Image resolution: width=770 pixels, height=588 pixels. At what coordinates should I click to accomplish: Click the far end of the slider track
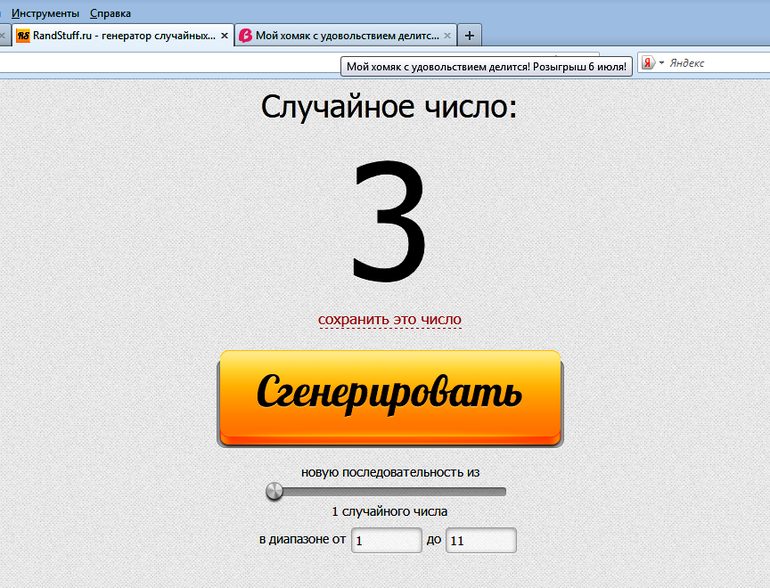pos(502,491)
